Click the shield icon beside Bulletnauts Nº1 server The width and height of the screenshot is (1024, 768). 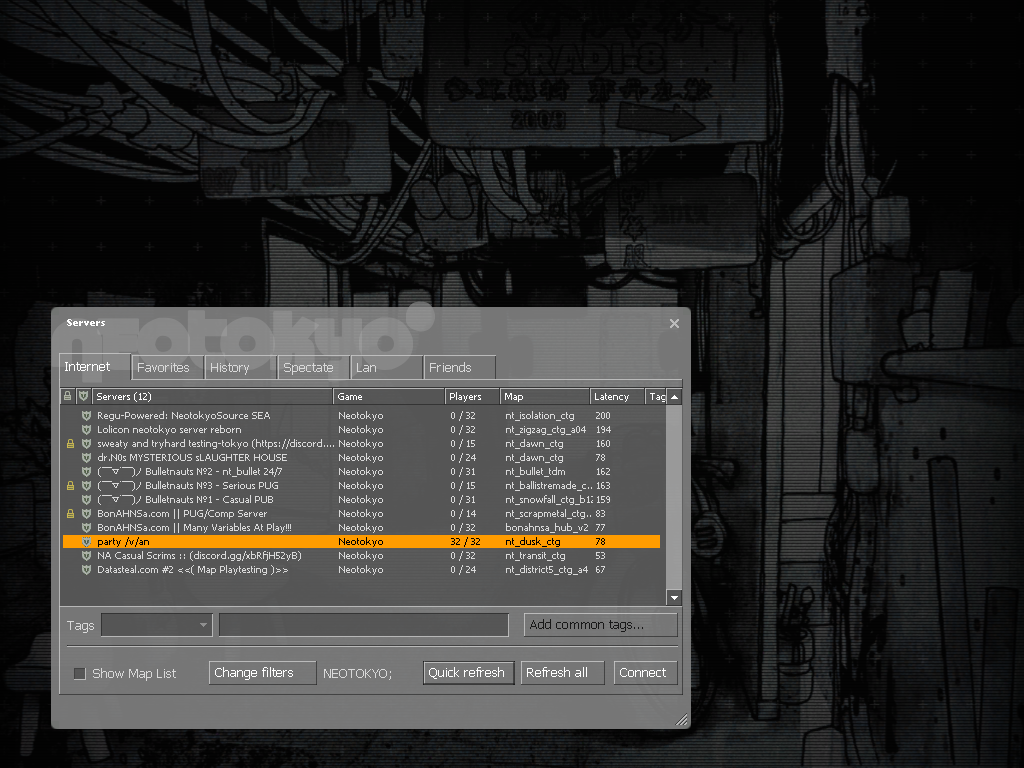click(x=86, y=500)
